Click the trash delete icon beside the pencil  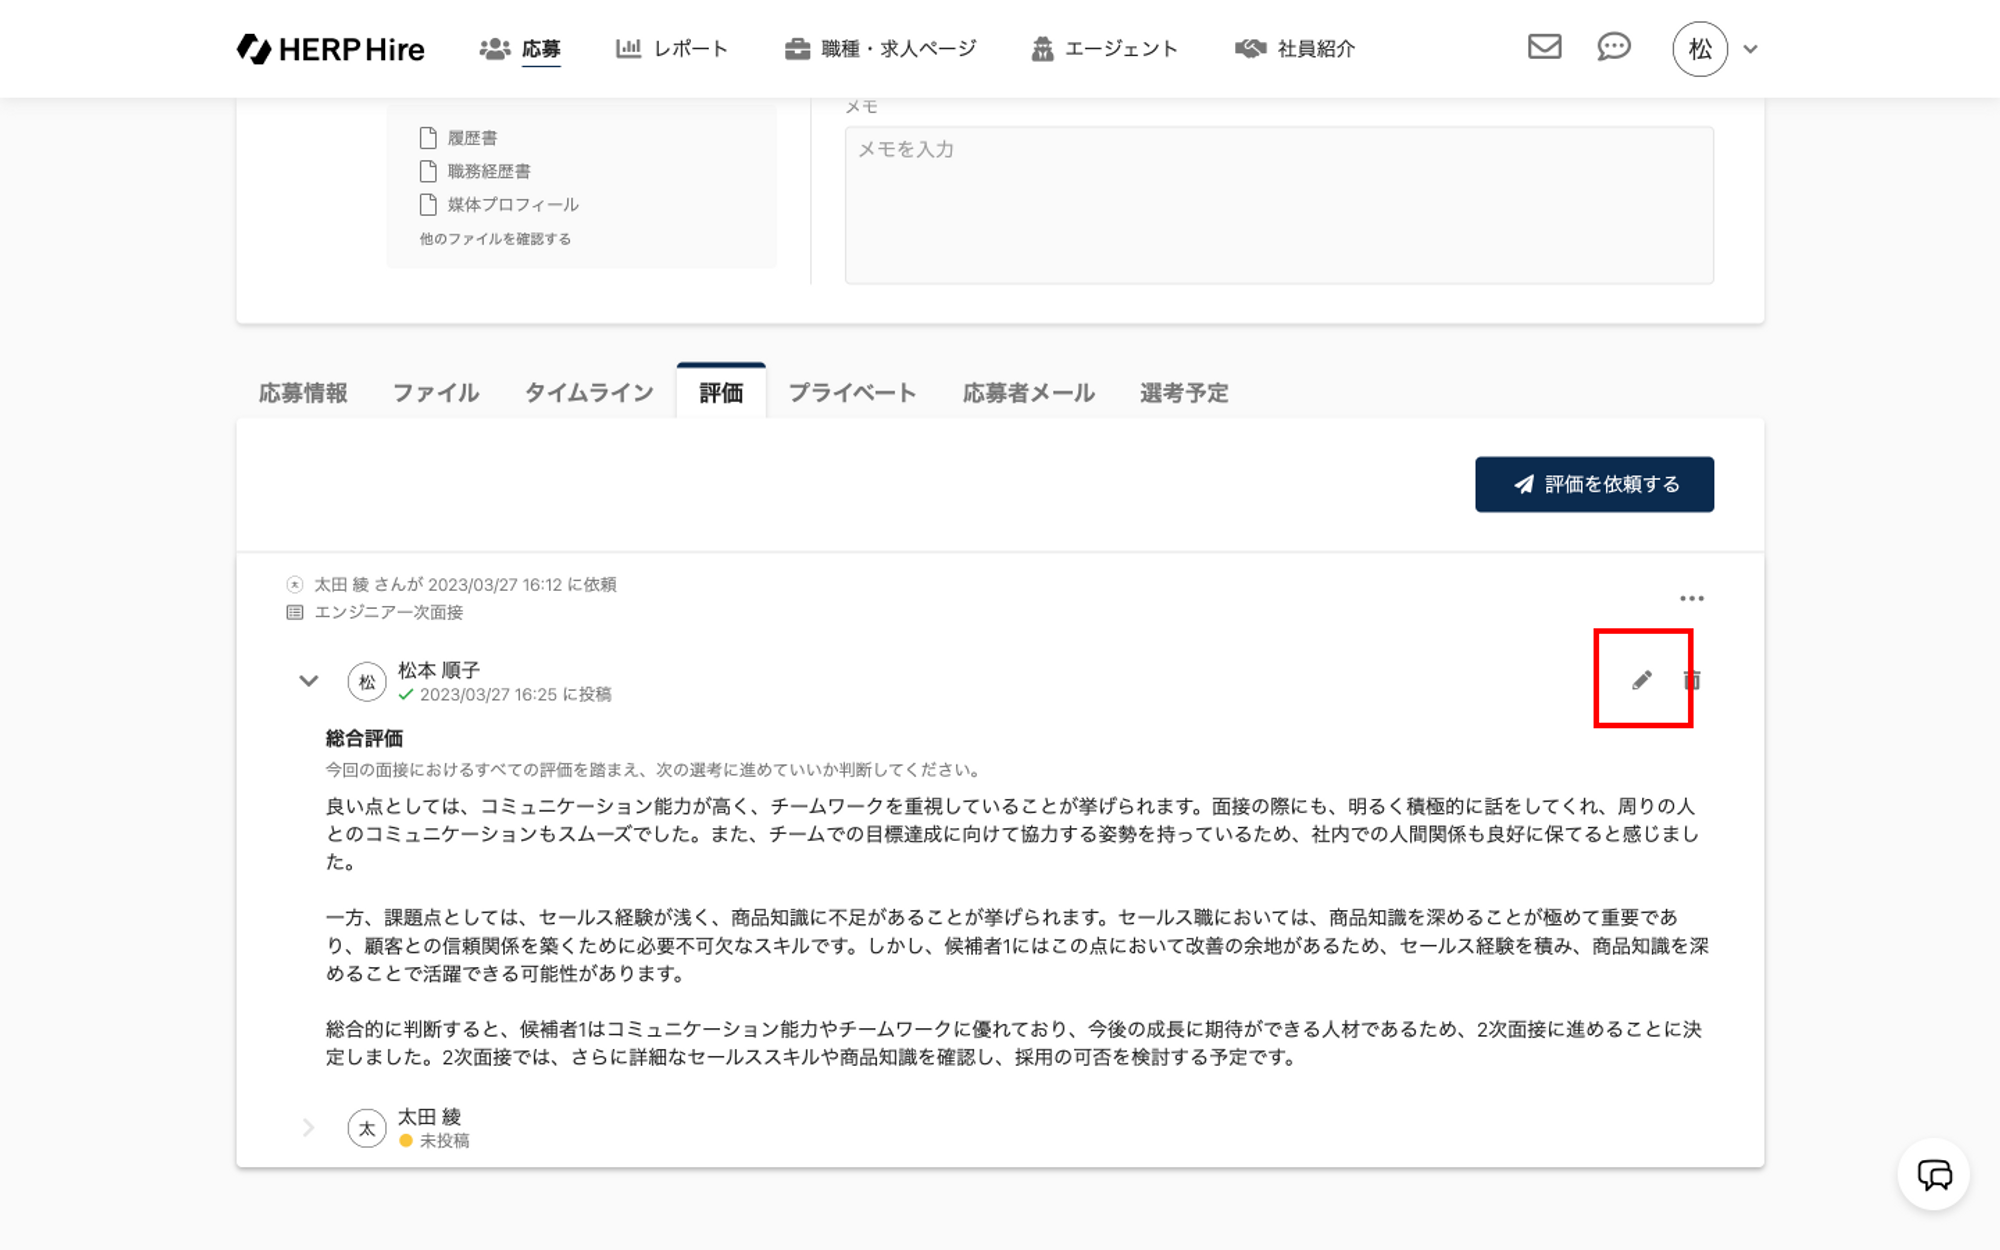click(1692, 680)
